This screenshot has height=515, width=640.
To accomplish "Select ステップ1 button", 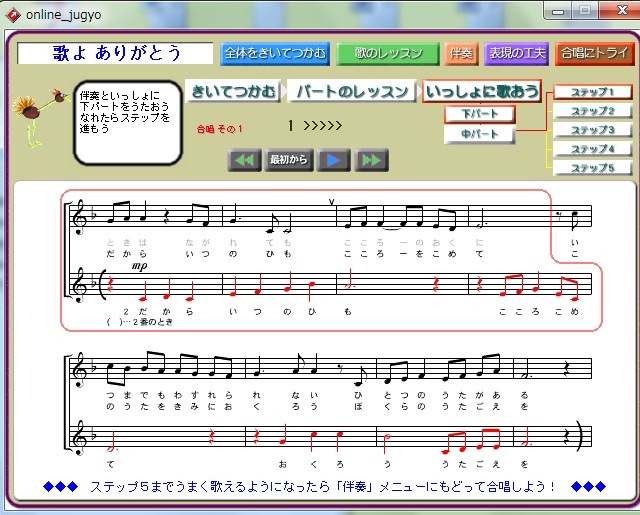I will point(593,92).
